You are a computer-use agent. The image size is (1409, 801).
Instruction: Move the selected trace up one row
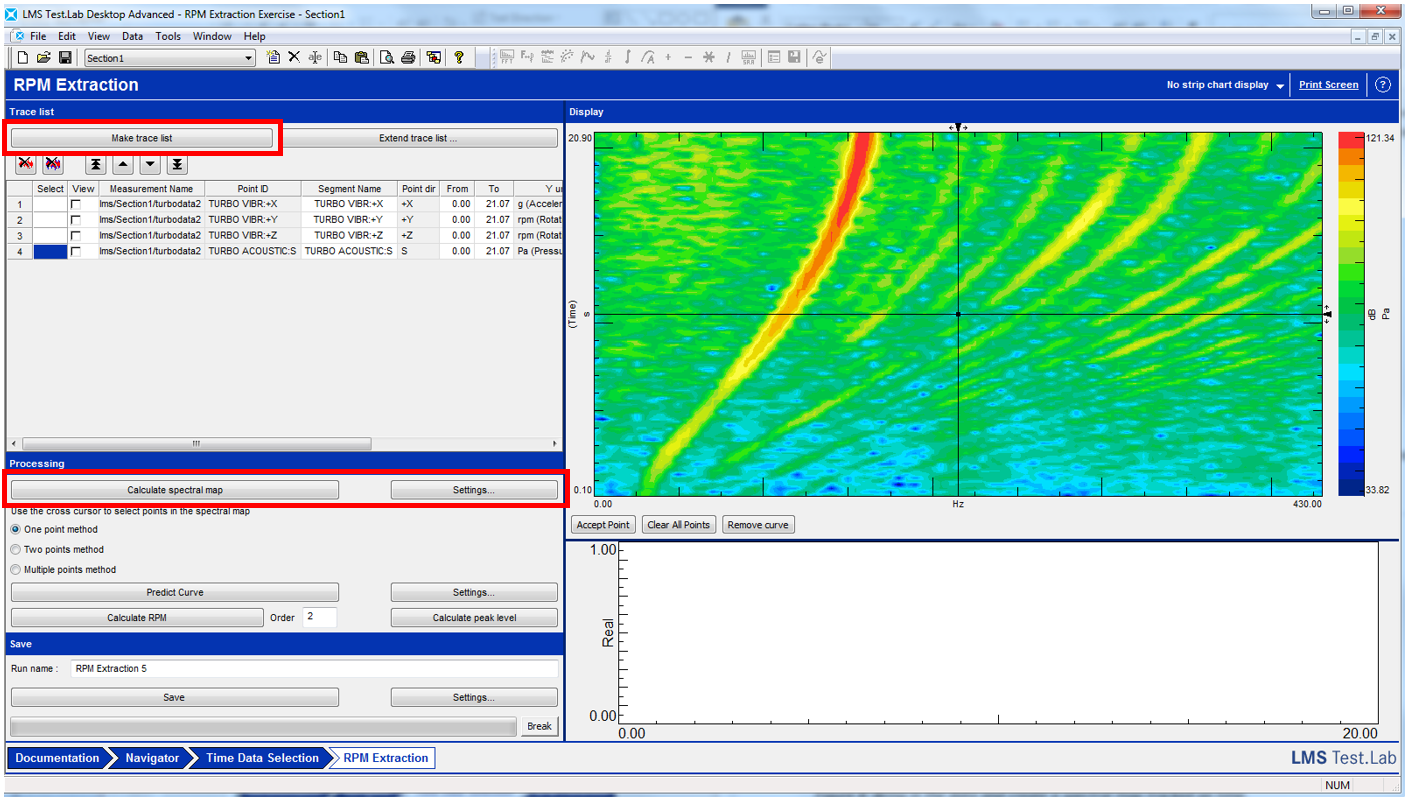[x=122, y=164]
